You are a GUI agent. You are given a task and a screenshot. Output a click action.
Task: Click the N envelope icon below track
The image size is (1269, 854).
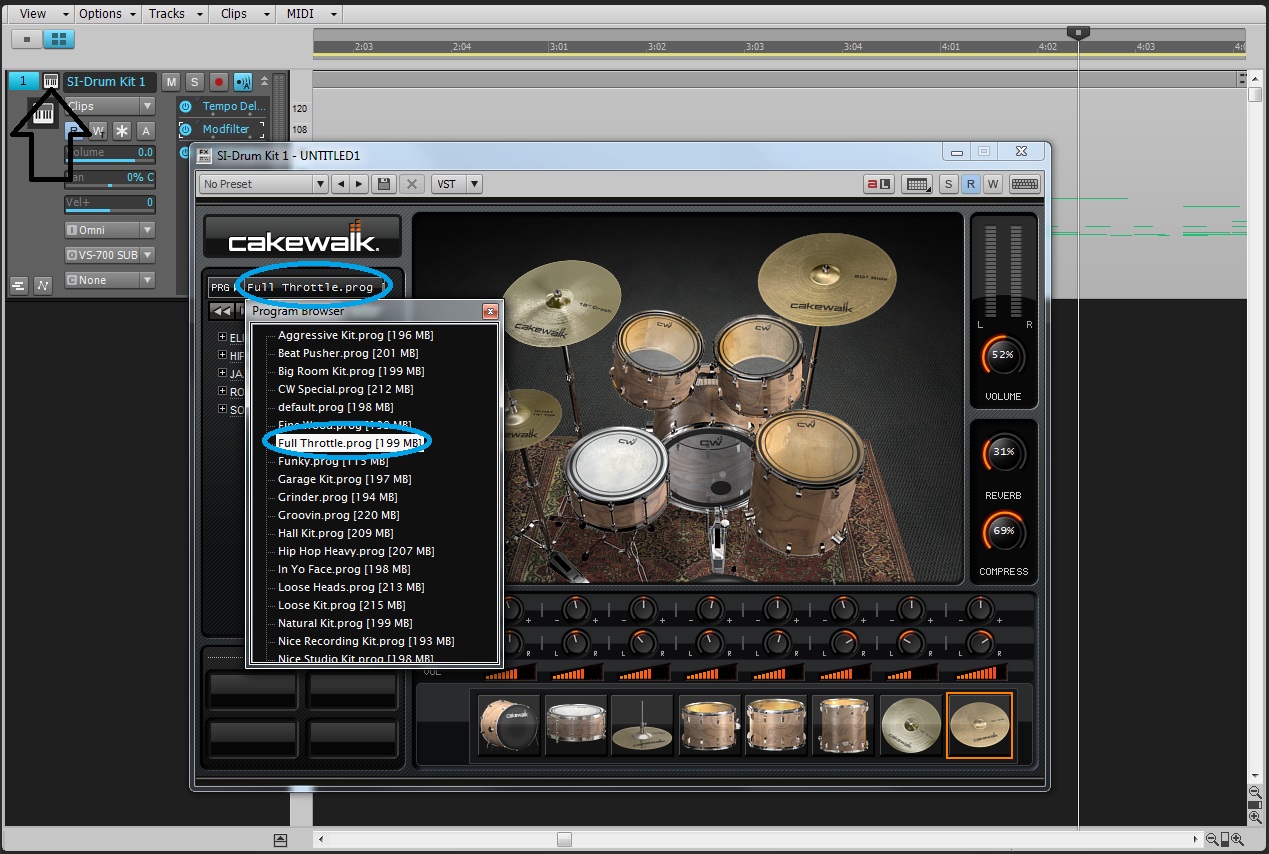click(x=42, y=286)
